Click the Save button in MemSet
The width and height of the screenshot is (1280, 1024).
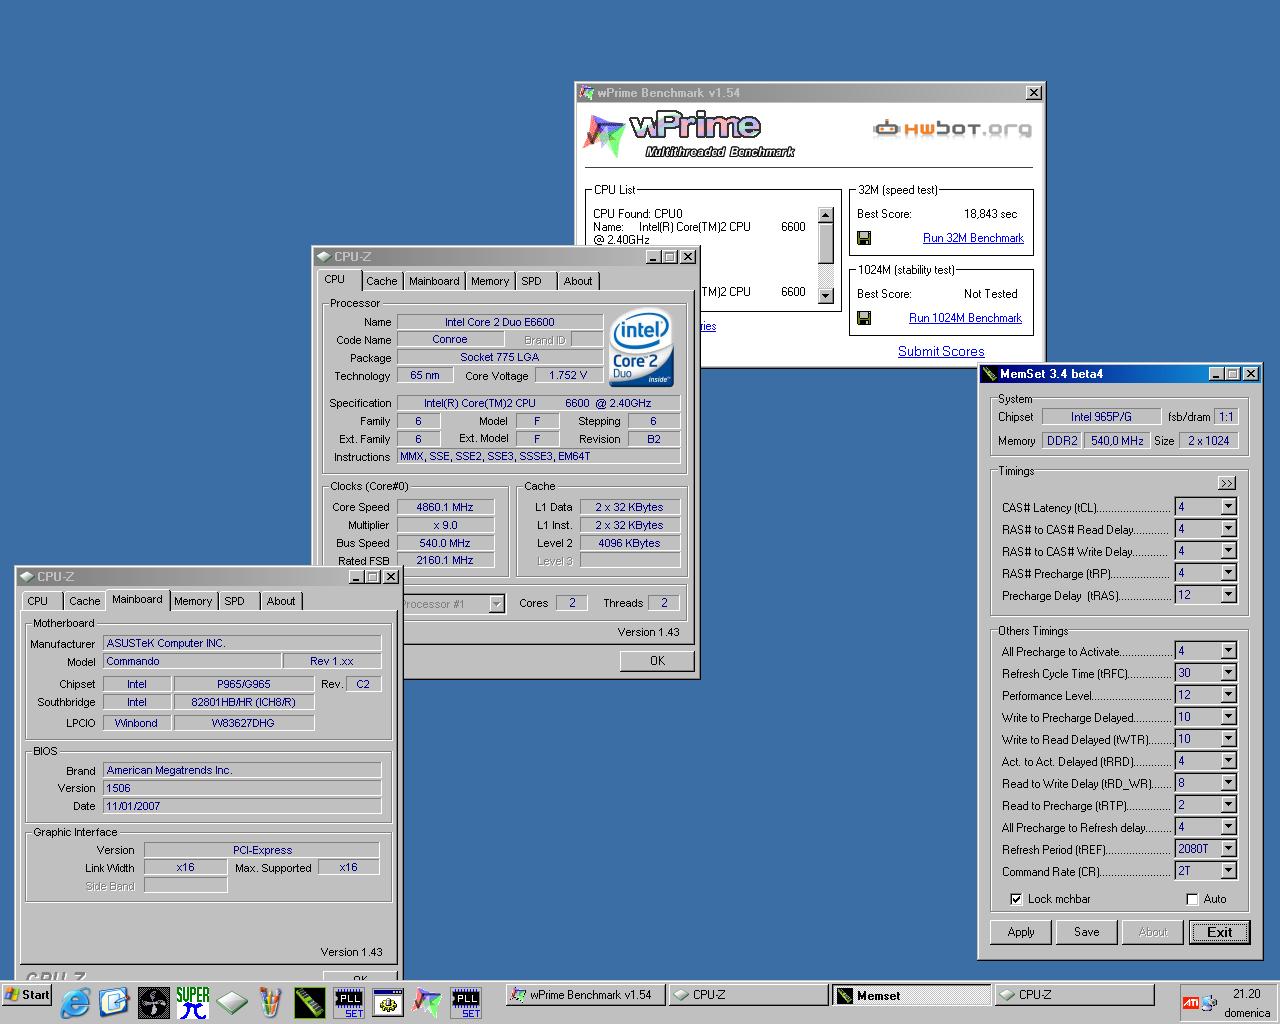(x=1087, y=932)
